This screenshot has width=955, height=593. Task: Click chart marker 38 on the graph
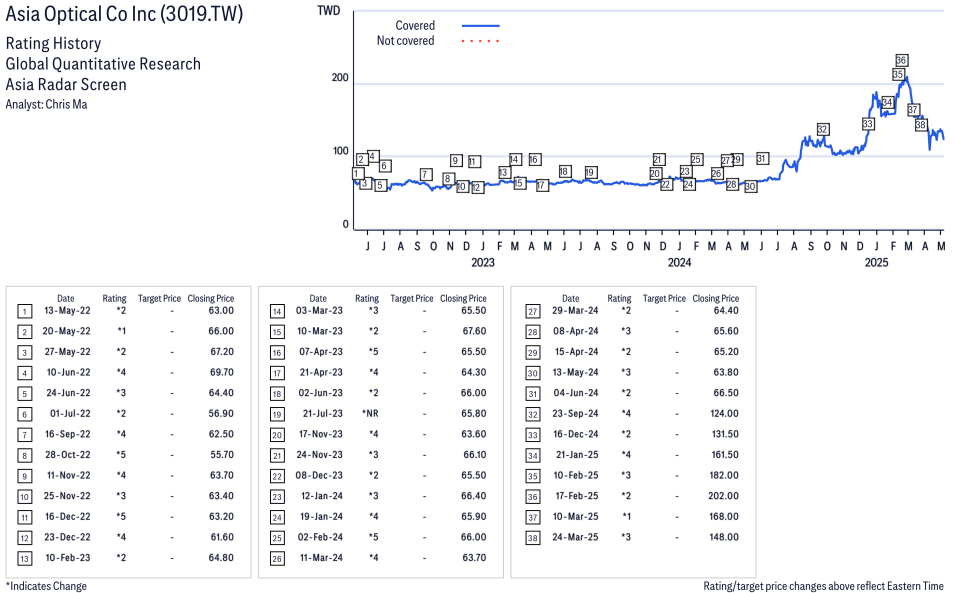(x=921, y=125)
